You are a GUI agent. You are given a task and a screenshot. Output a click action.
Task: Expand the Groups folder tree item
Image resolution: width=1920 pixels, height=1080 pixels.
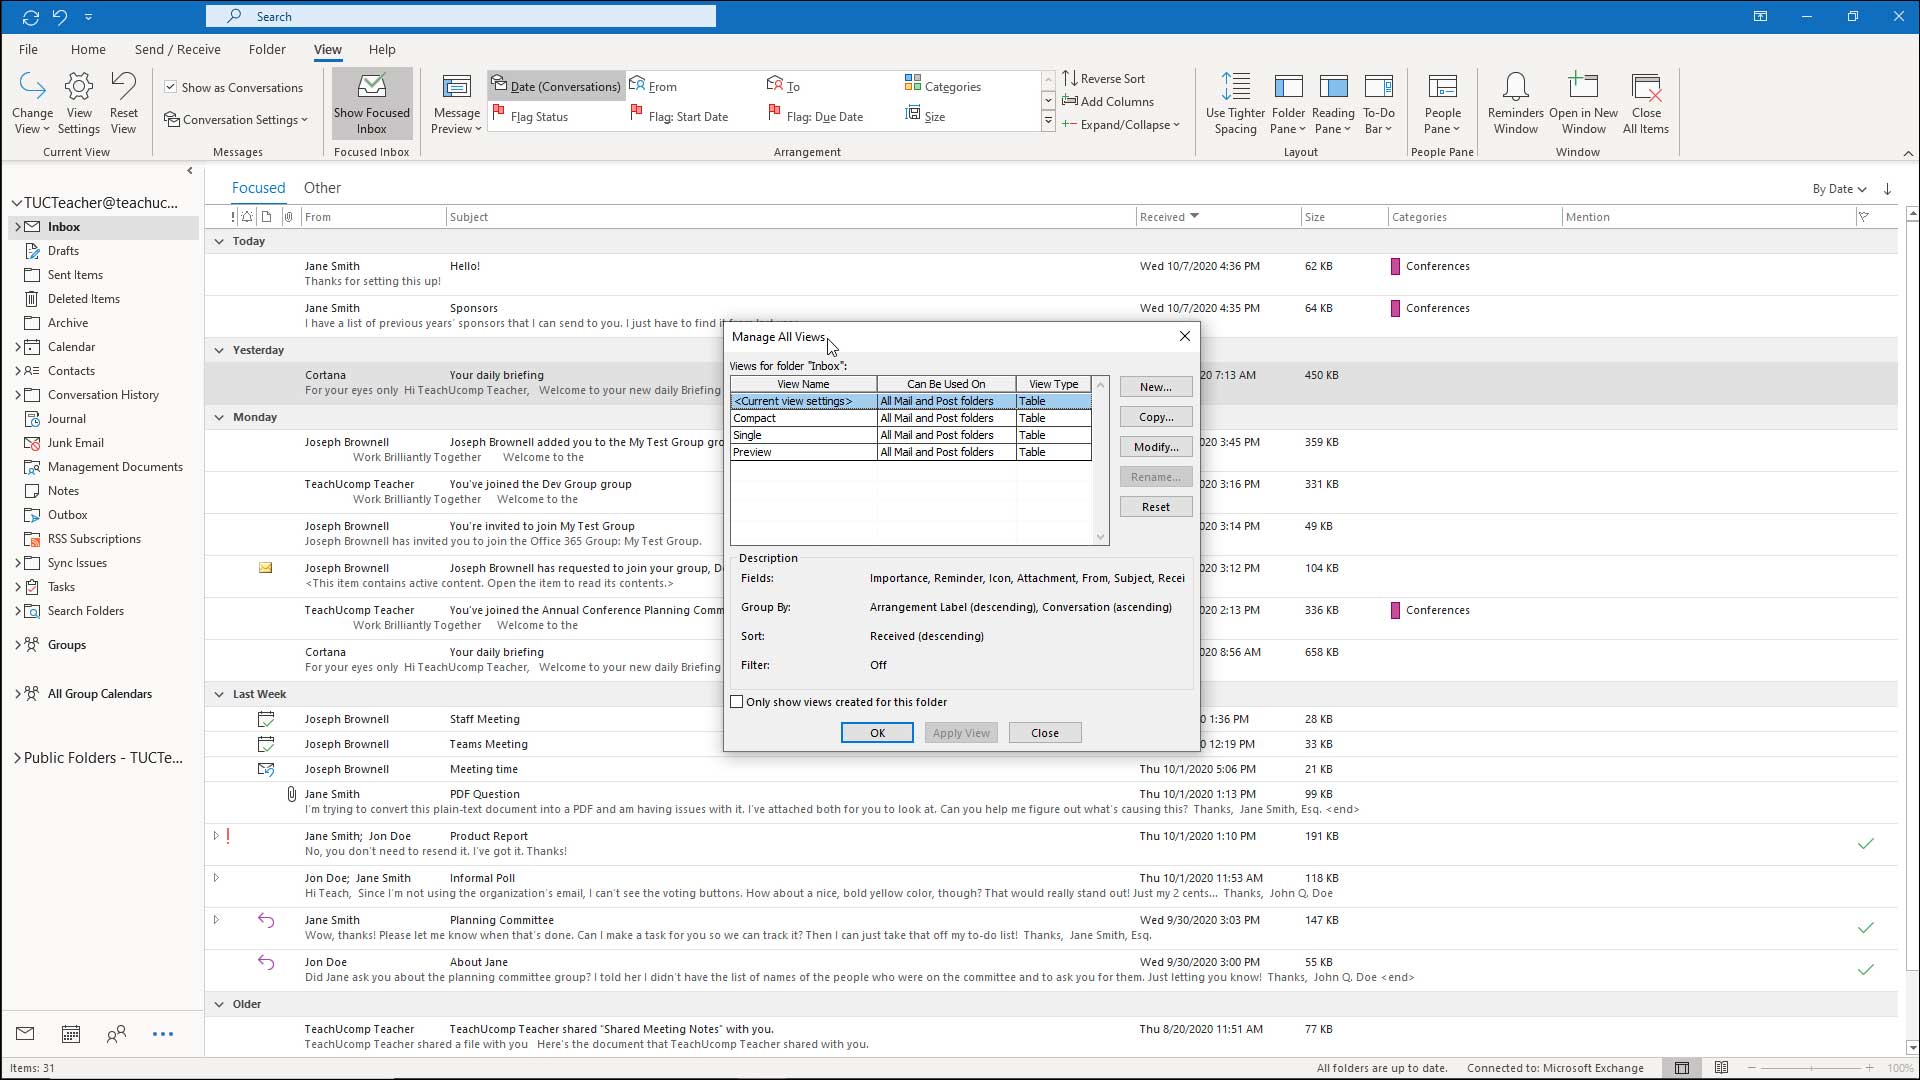click(17, 645)
